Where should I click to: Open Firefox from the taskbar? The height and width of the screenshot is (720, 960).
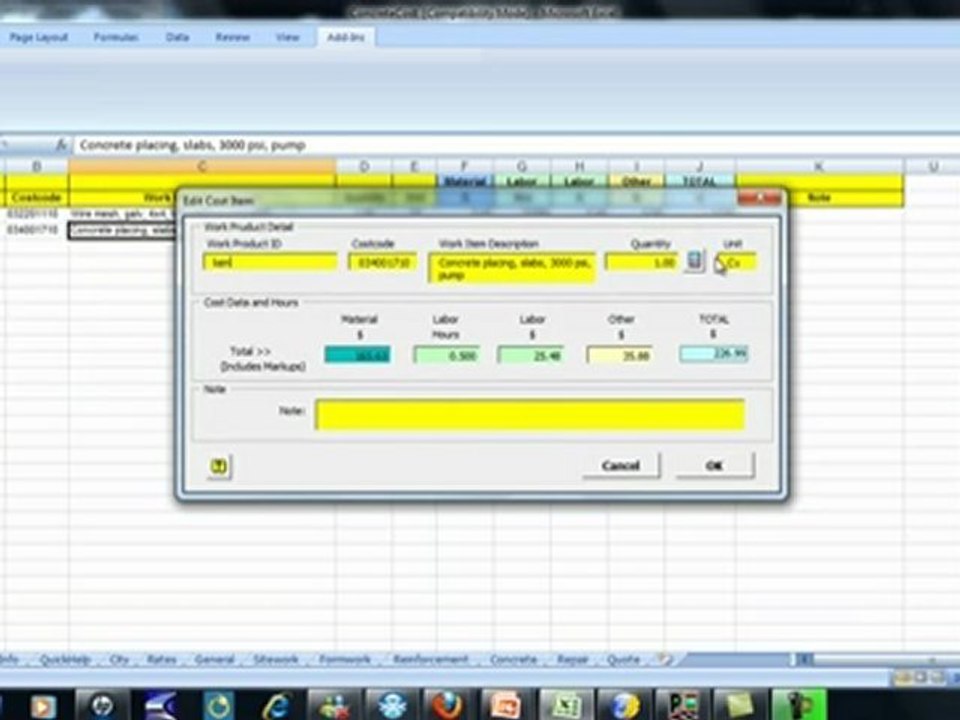click(448, 705)
